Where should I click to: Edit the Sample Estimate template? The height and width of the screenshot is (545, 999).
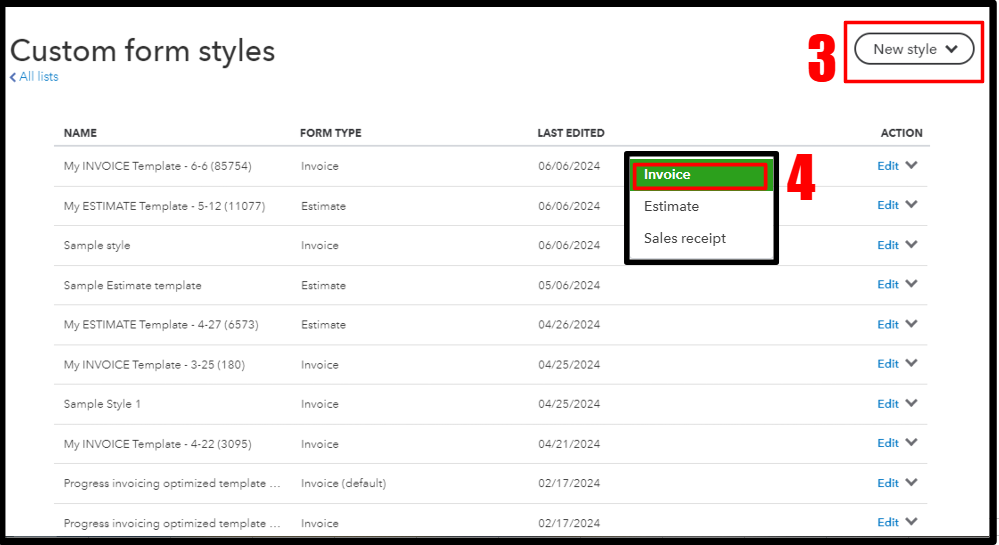click(x=887, y=284)
